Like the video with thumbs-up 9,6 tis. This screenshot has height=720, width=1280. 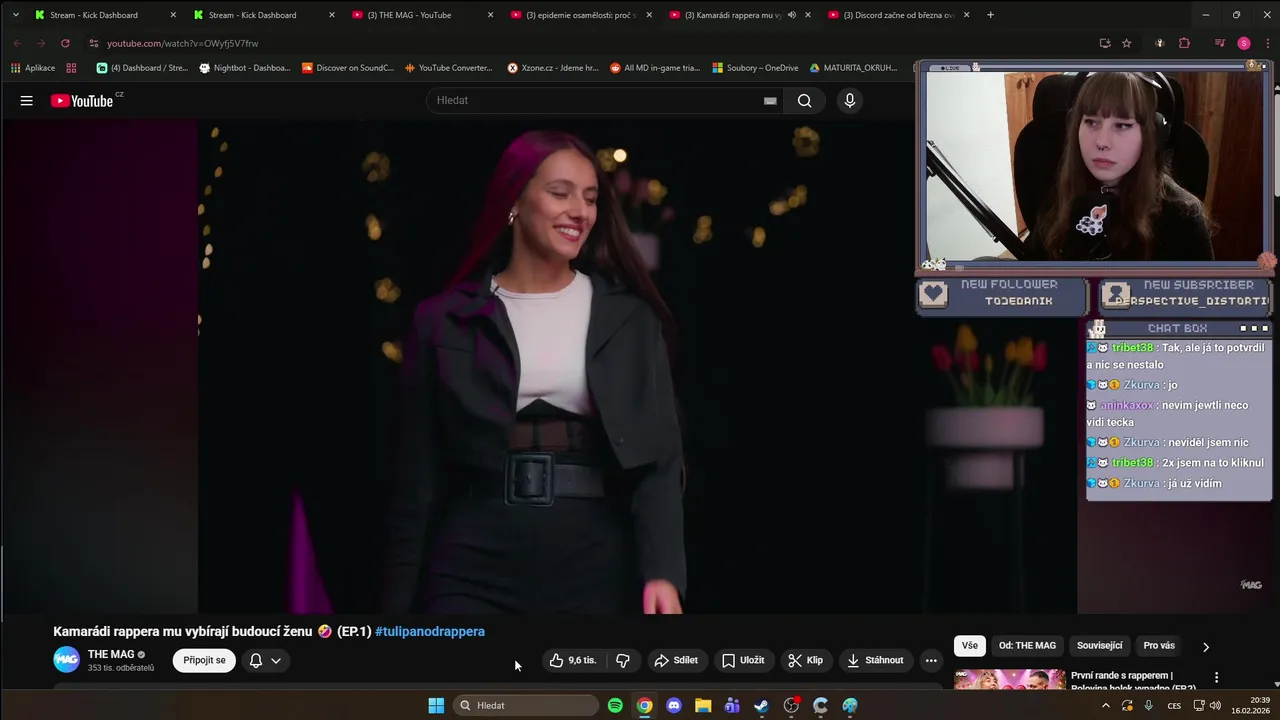(x=572, y=660)
